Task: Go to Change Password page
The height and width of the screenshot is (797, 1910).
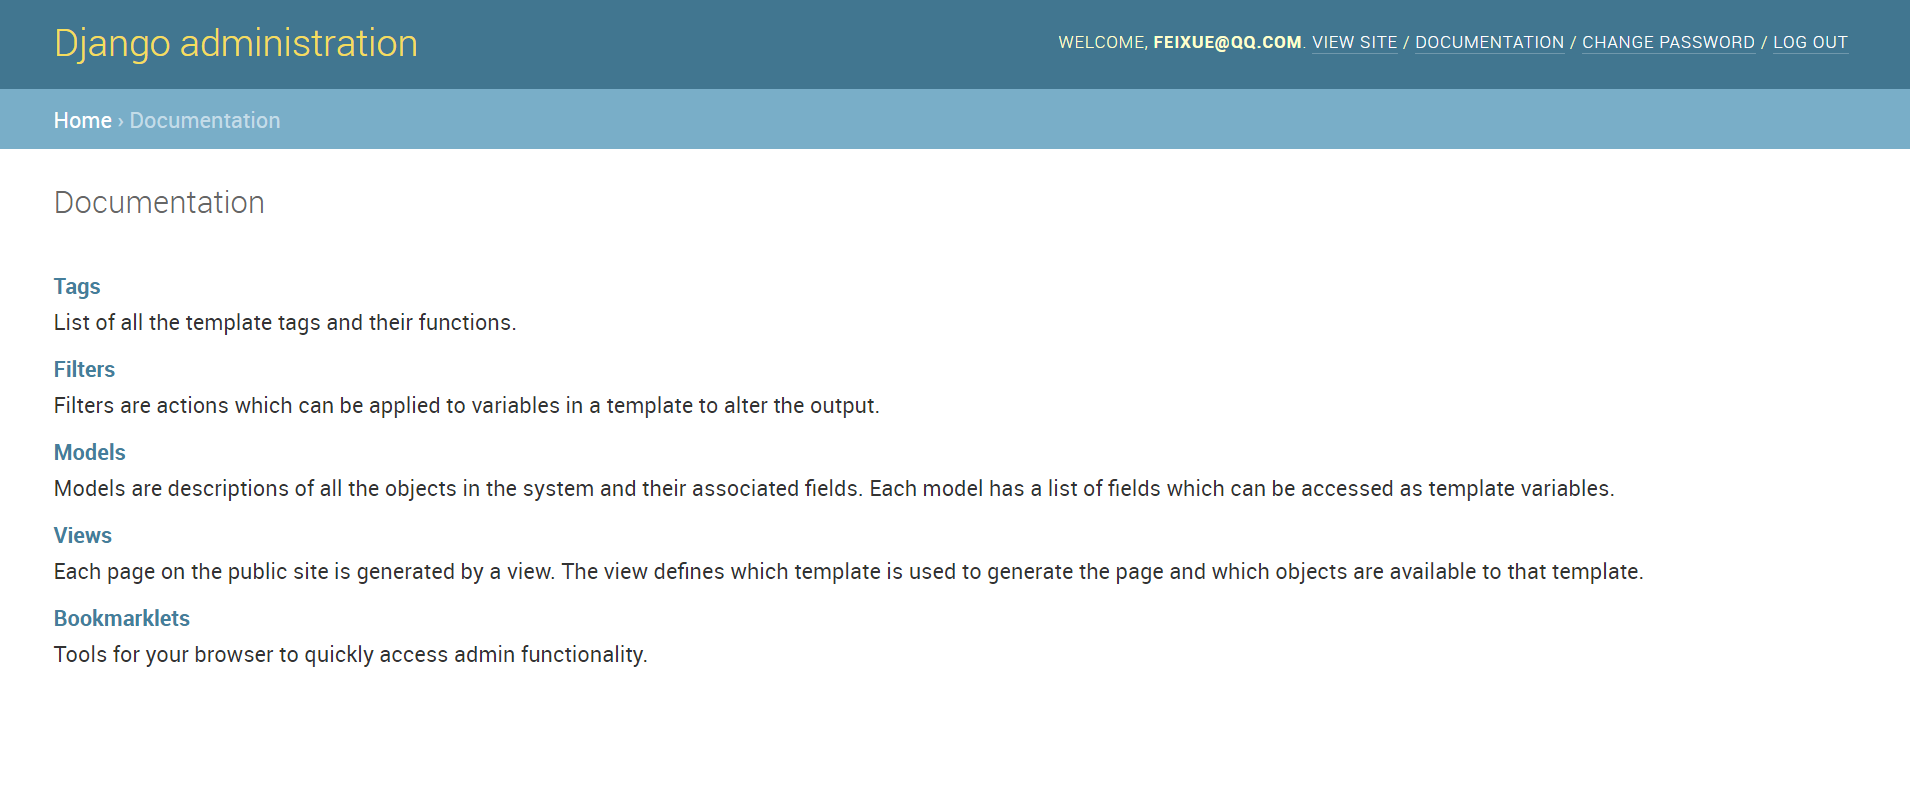Action: click(1668, 42)
